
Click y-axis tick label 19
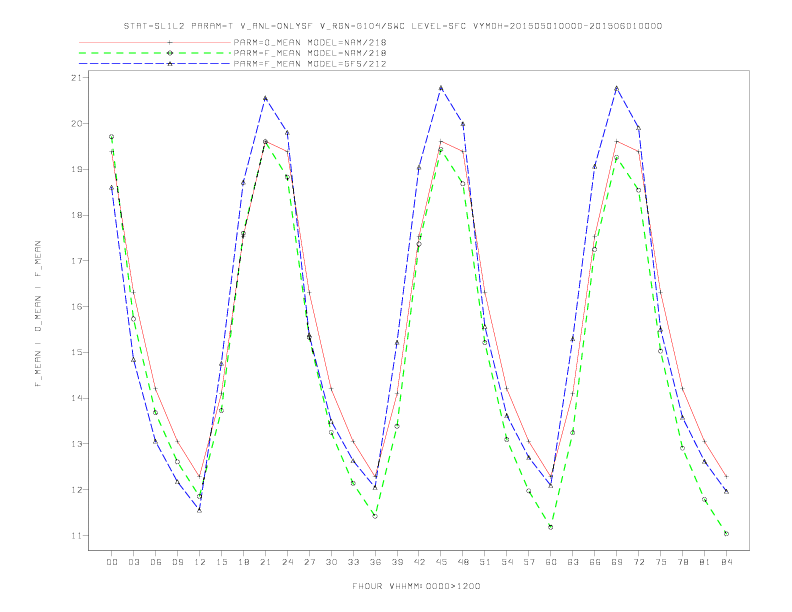point(77,169)
